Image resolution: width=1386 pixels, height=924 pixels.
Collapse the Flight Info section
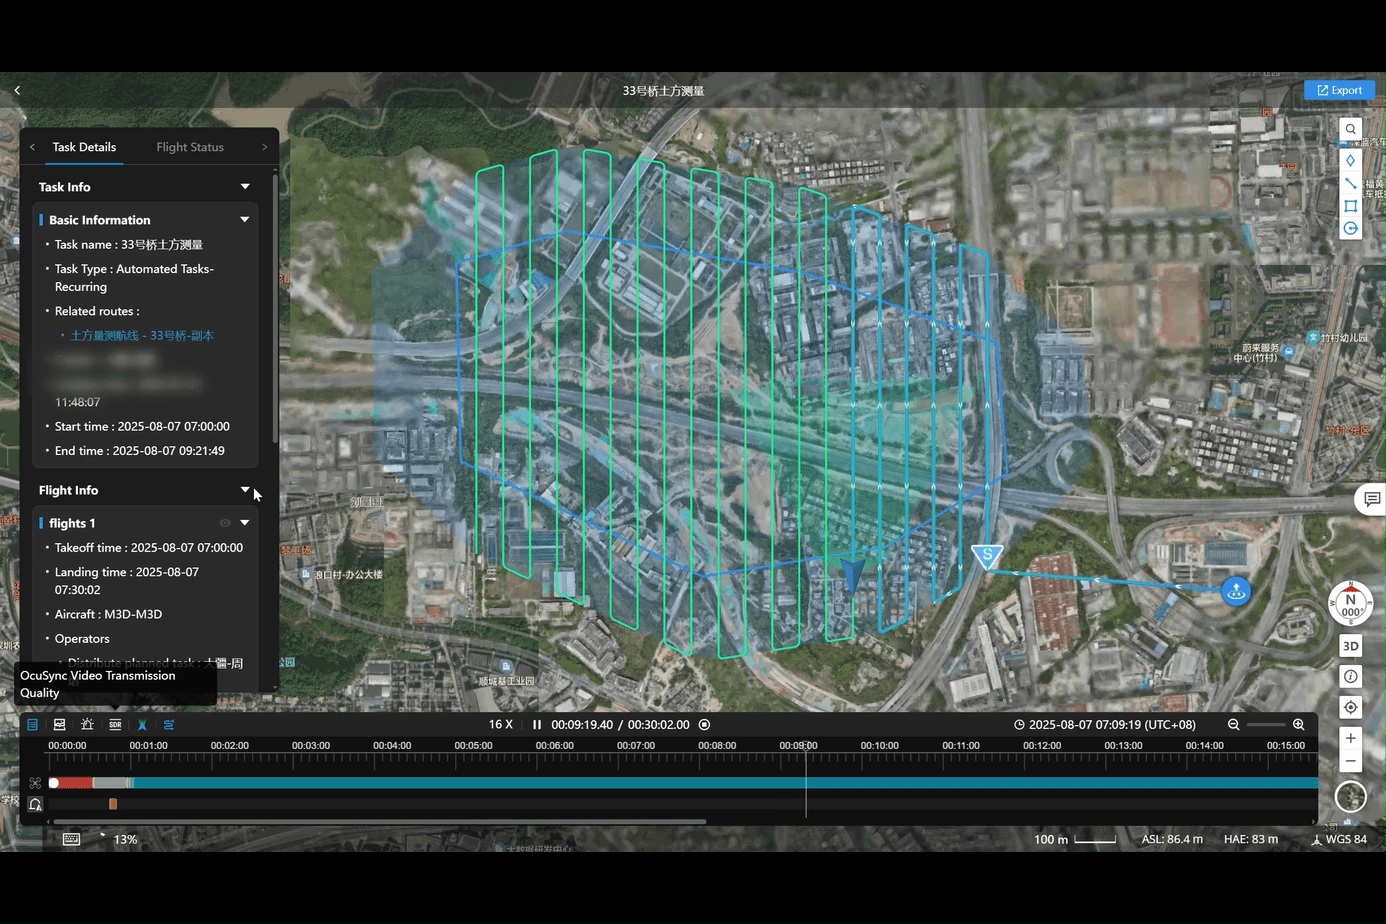pyautogui.click(x=245, y=490)
